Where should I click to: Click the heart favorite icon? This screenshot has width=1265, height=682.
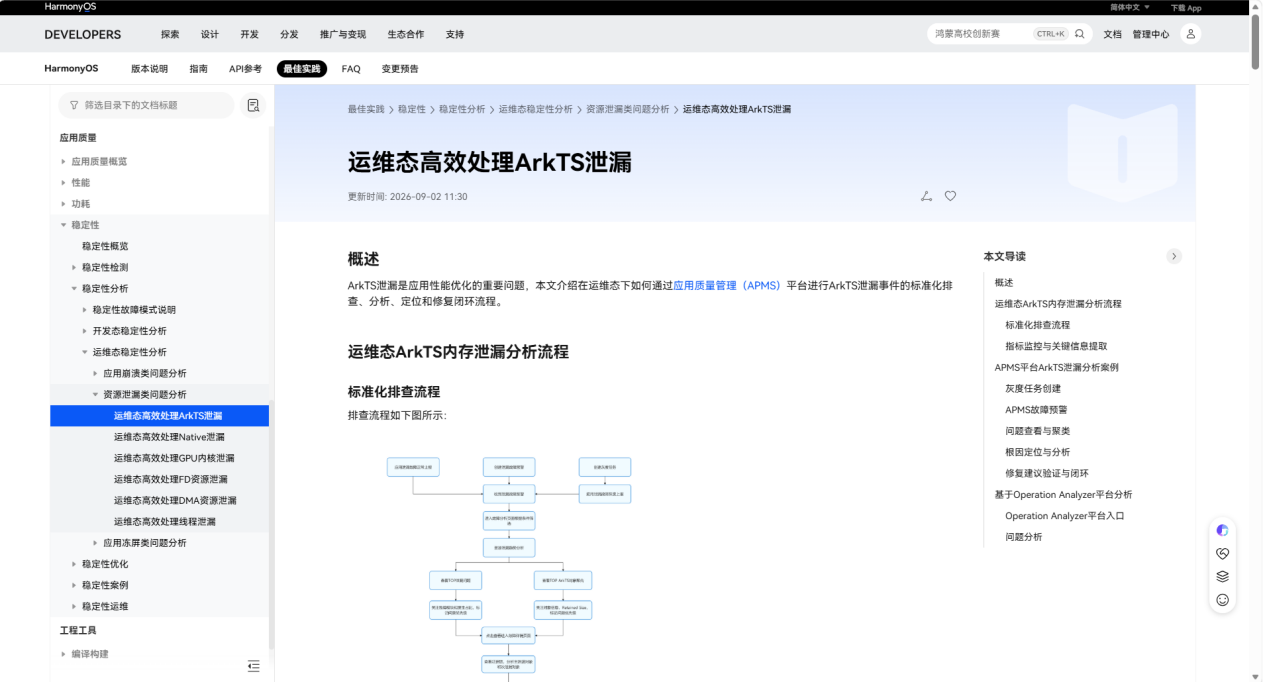950,196
